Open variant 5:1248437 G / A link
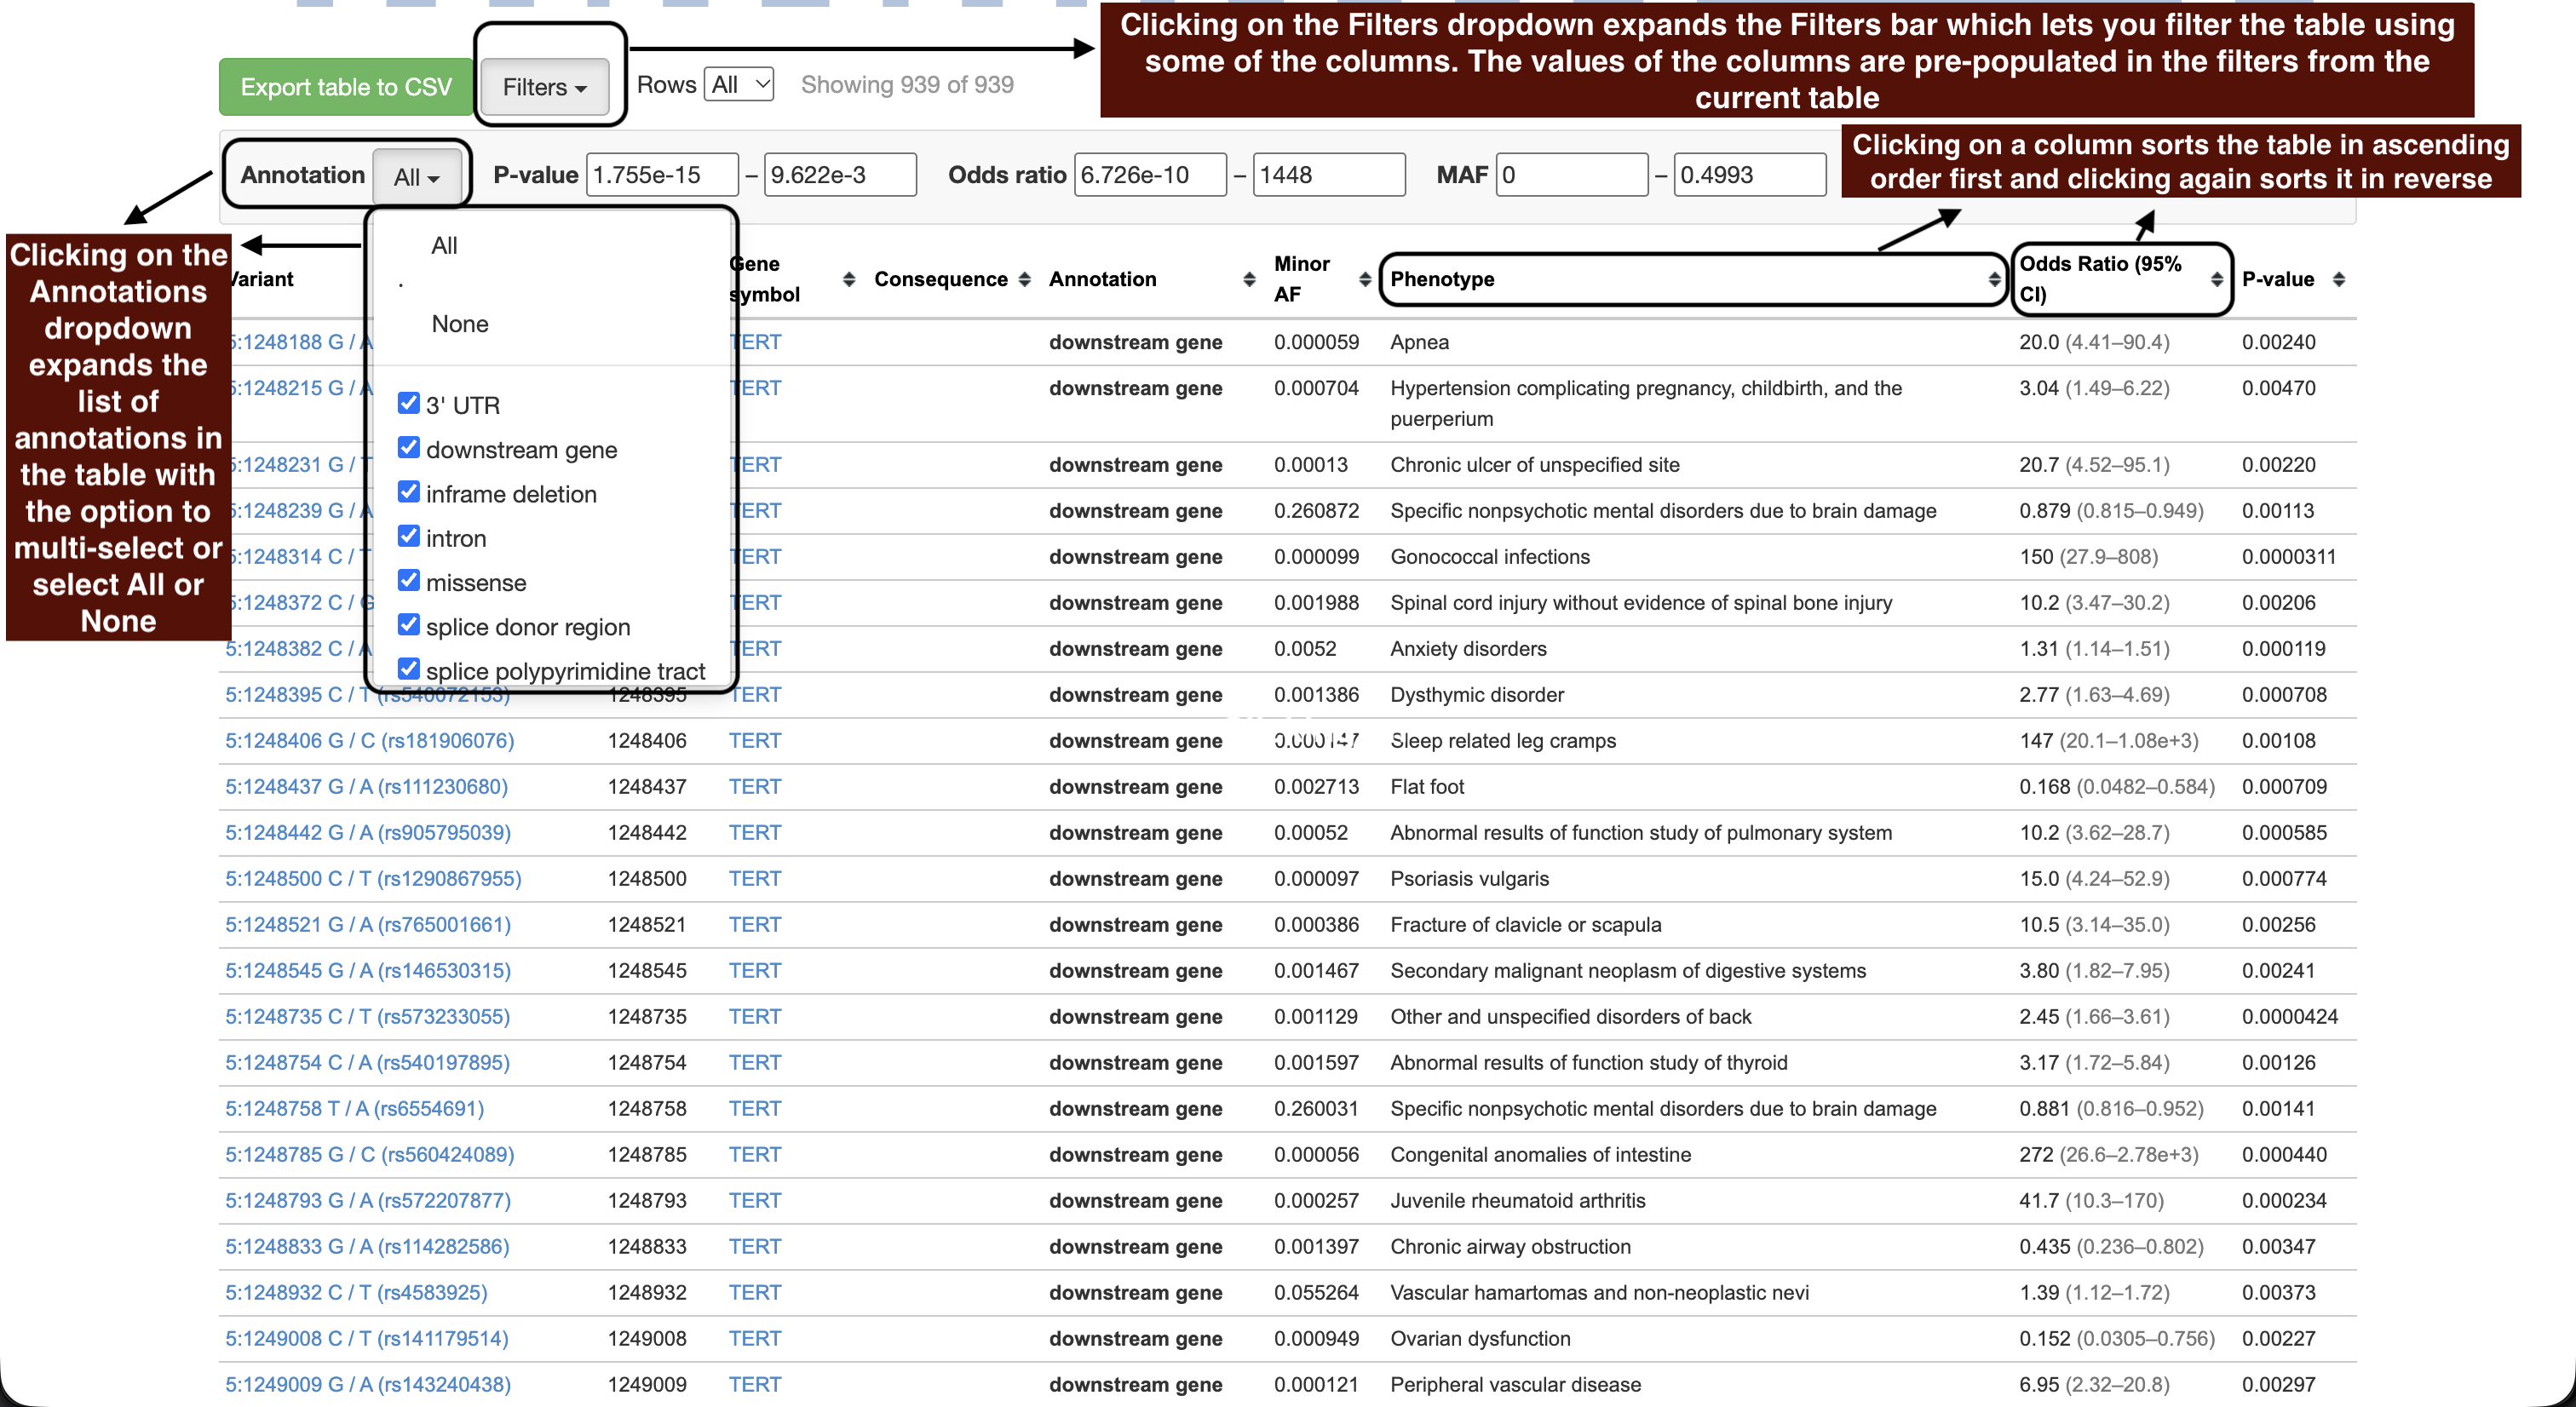This screenshot has height=1407, width=2576. [366, 787]
